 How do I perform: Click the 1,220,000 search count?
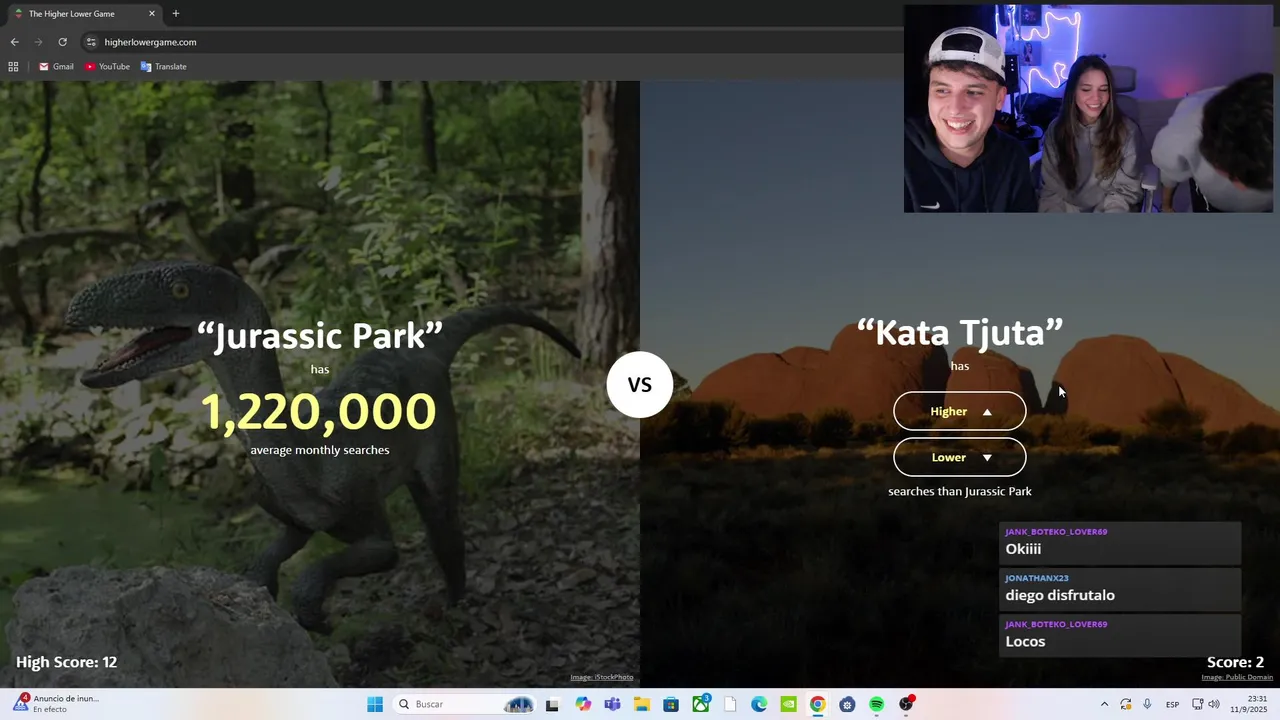[319, 411]
